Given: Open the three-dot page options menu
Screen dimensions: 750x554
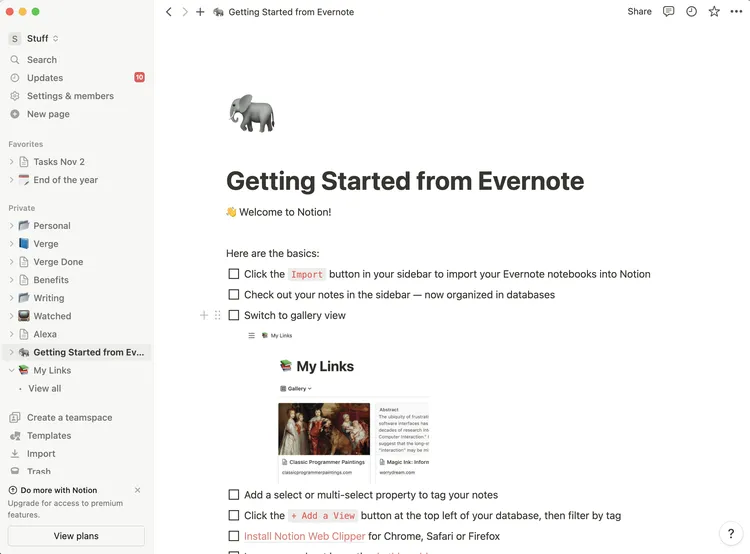Looking at the screenshot, I should 736,12.
